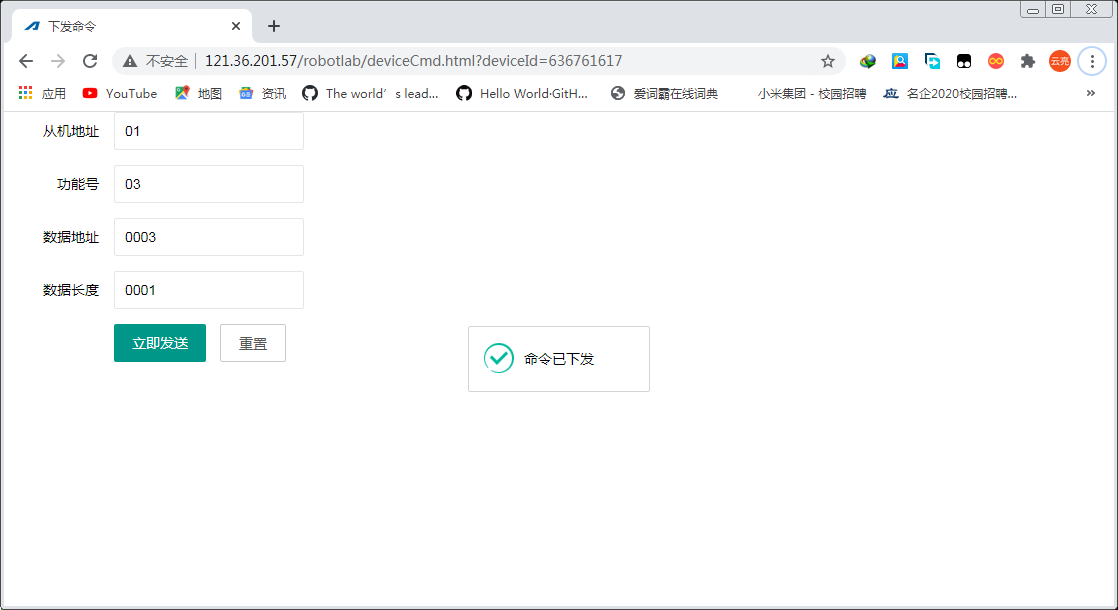Open a new browser tab

pyautogui.click(x=274, y=25)
